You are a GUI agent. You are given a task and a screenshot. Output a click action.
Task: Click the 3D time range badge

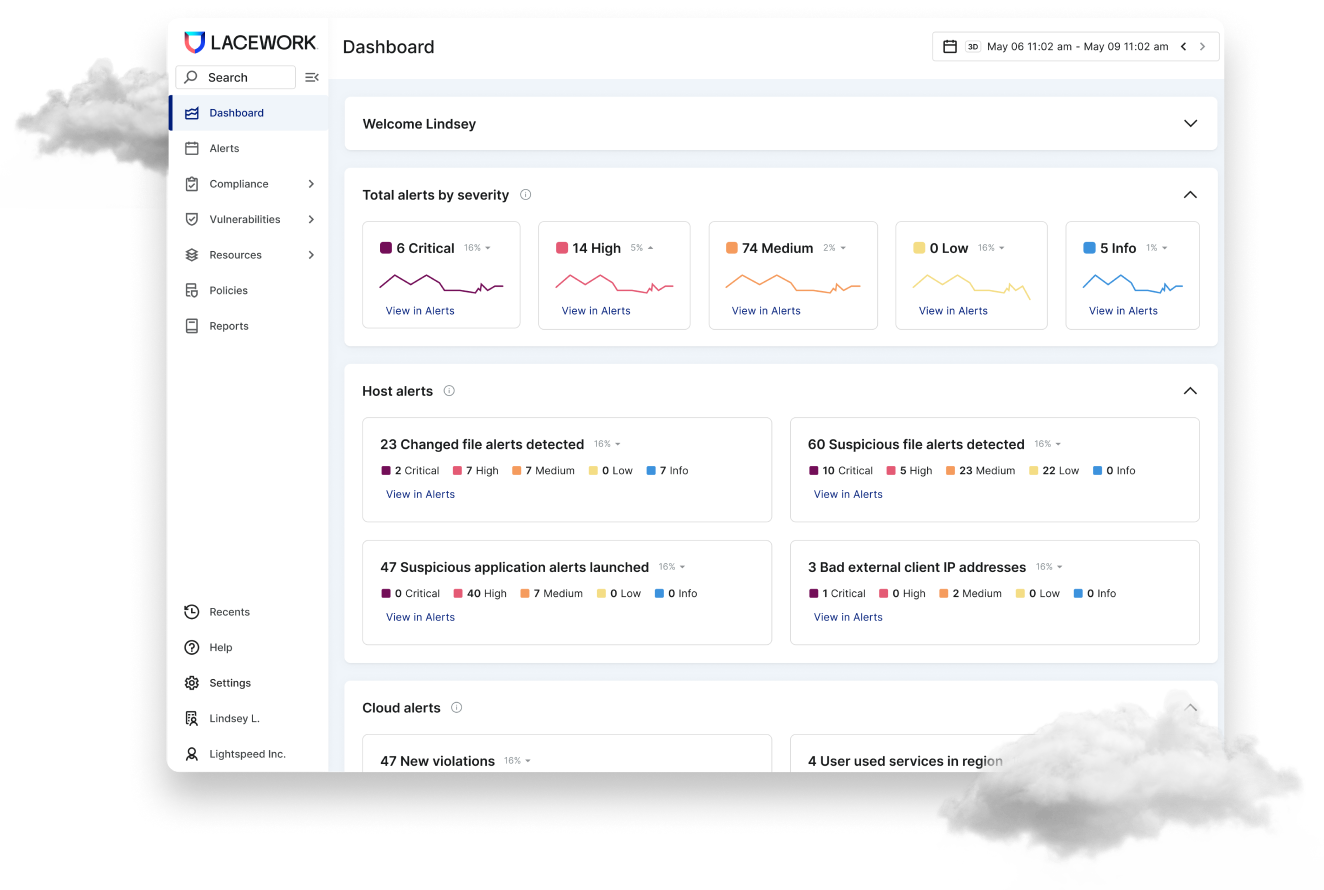tap(973, 46)
